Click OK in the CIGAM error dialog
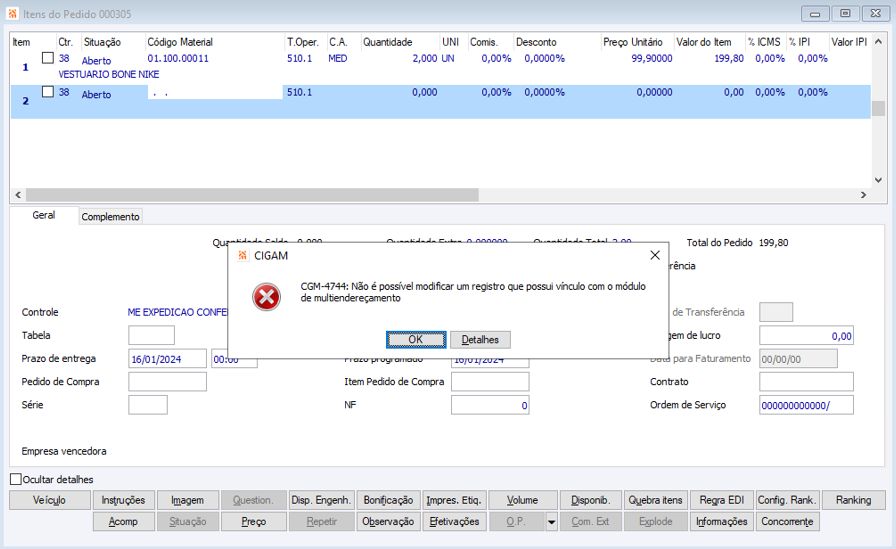 [416, 339]
